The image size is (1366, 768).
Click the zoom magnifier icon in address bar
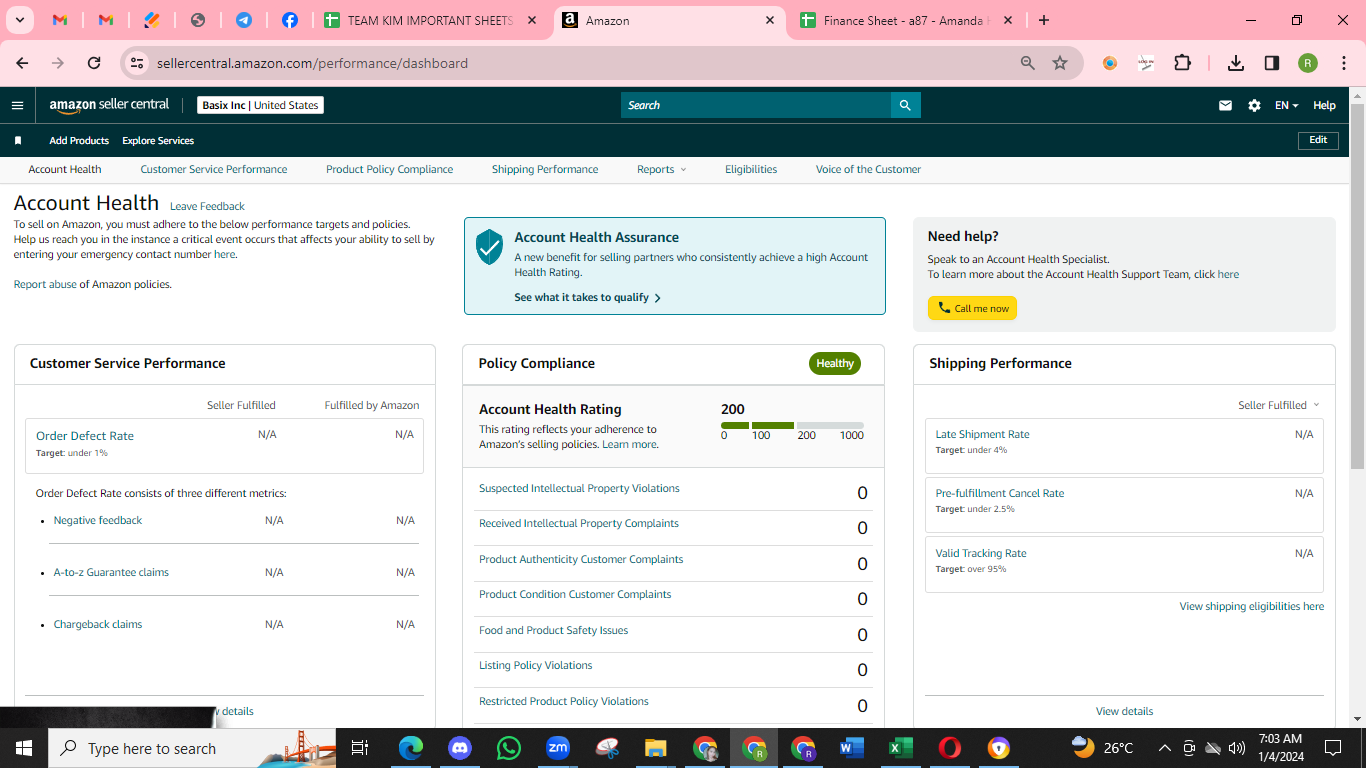[1027, 63]
